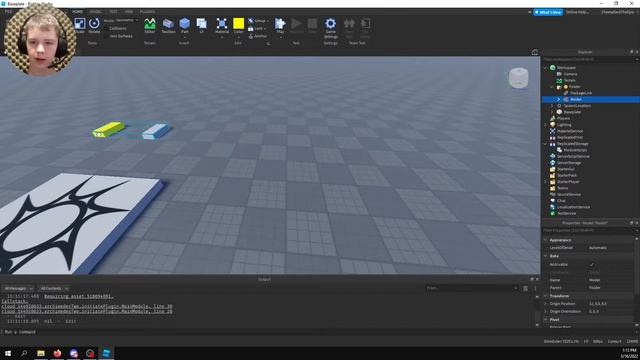This screenshot has width=640, height=360.
Task: Collapse the Data properties section
Action: point(546,256)
